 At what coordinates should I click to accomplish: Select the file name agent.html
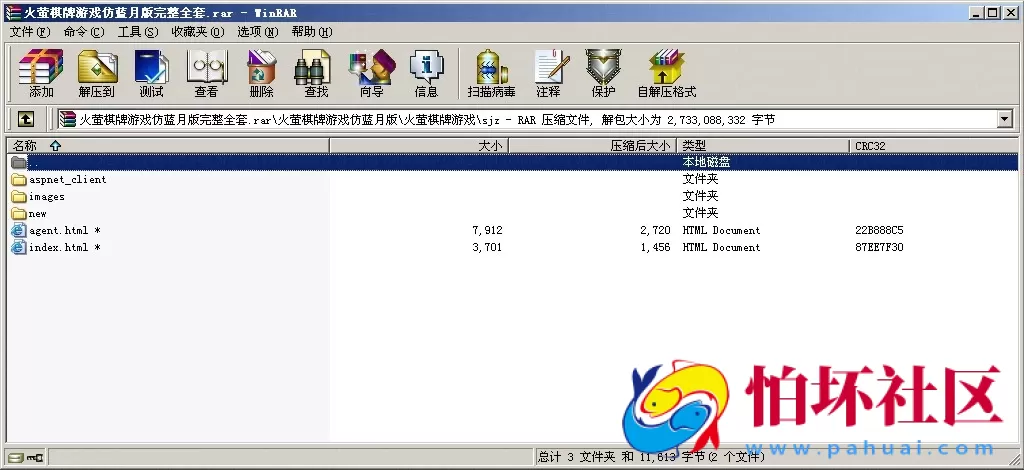(x=65, y=230)
